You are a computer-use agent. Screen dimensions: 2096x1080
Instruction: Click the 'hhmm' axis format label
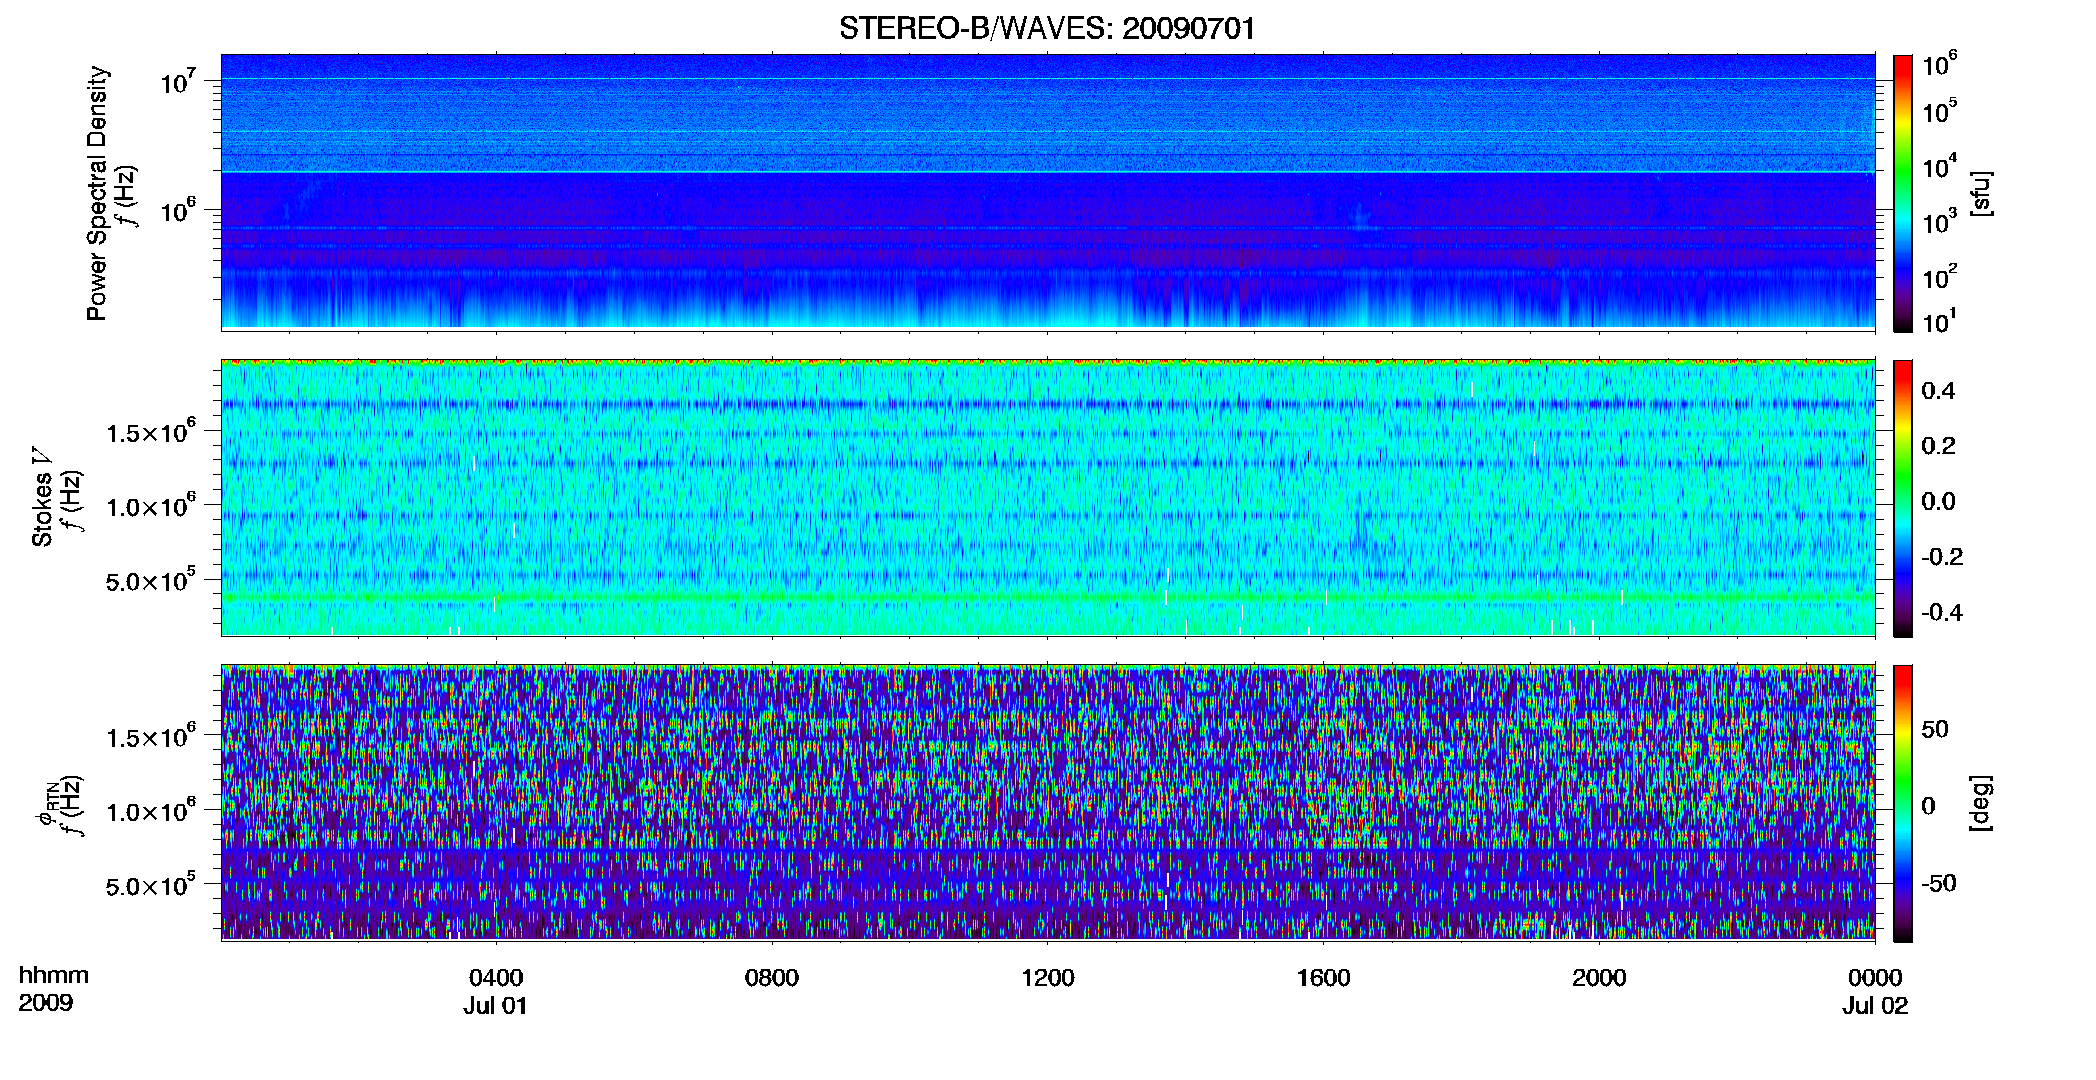(54, 976)
